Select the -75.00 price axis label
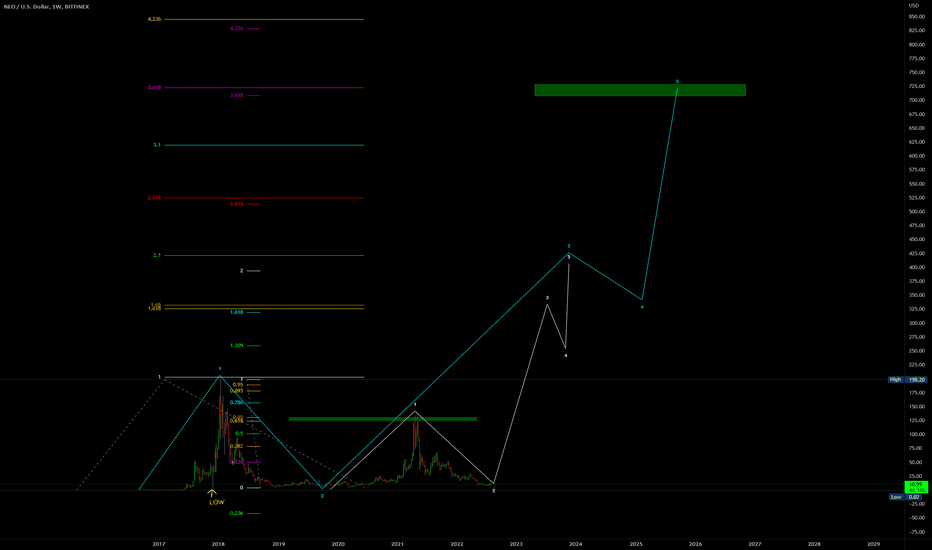 click(917, 532)
